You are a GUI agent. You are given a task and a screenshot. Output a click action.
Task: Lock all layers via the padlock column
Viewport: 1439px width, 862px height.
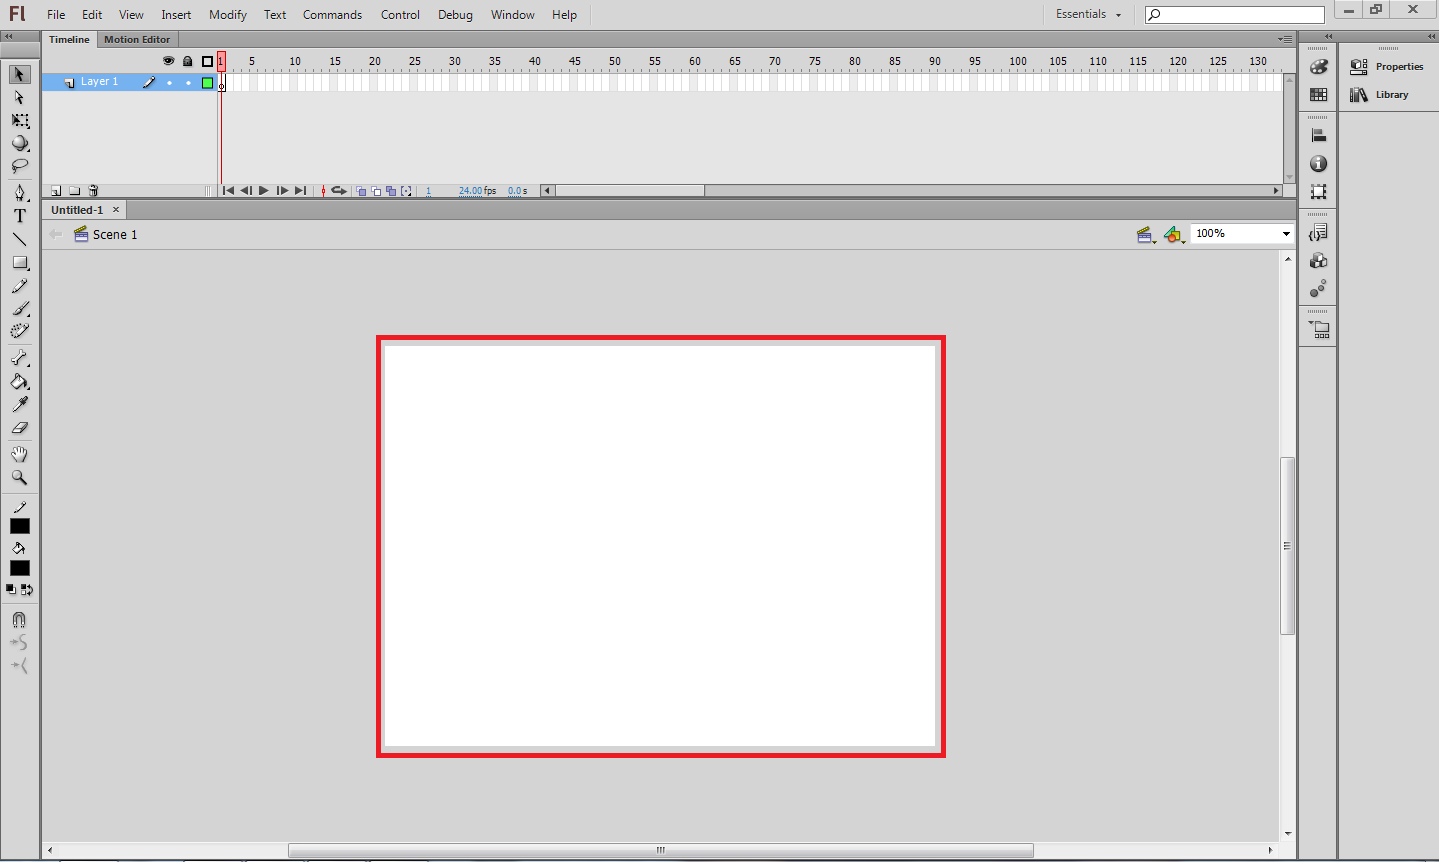click(x=187, y=61)
